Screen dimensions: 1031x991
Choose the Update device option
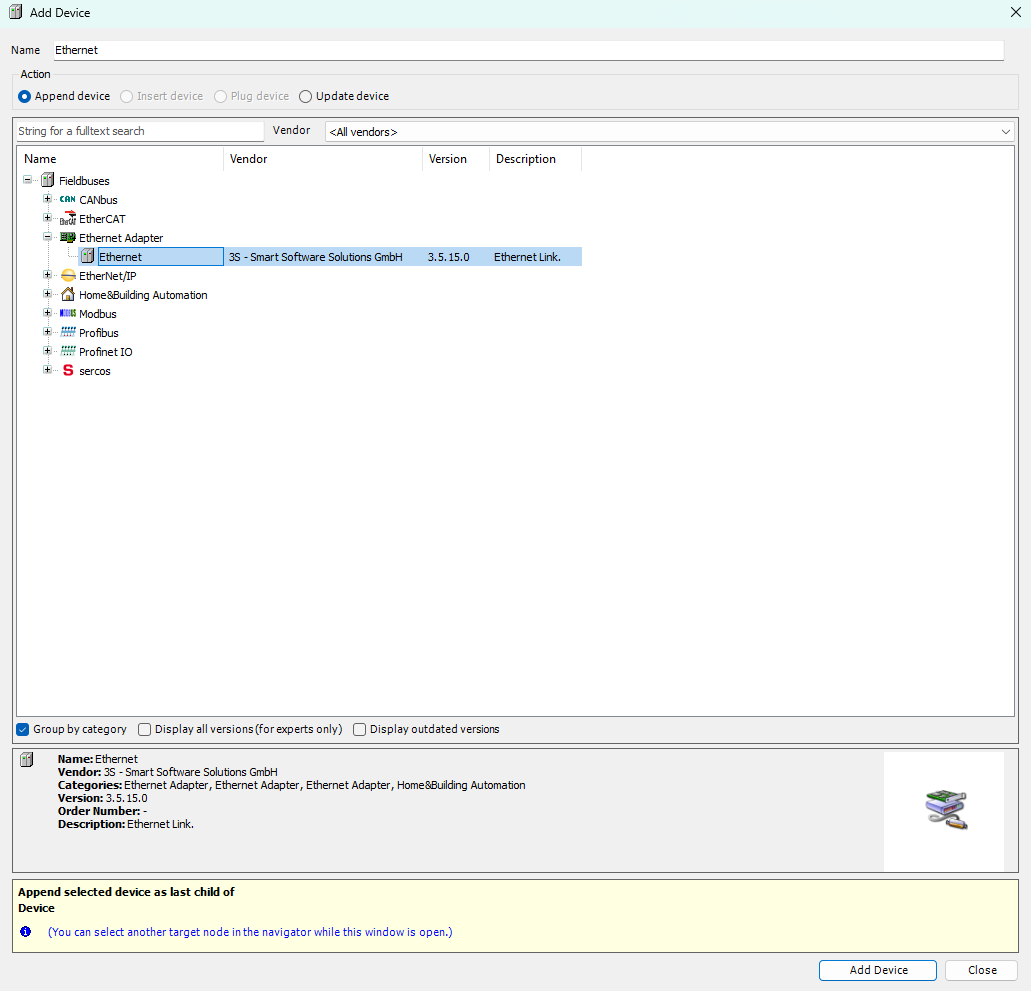click(x=304, y=95)
